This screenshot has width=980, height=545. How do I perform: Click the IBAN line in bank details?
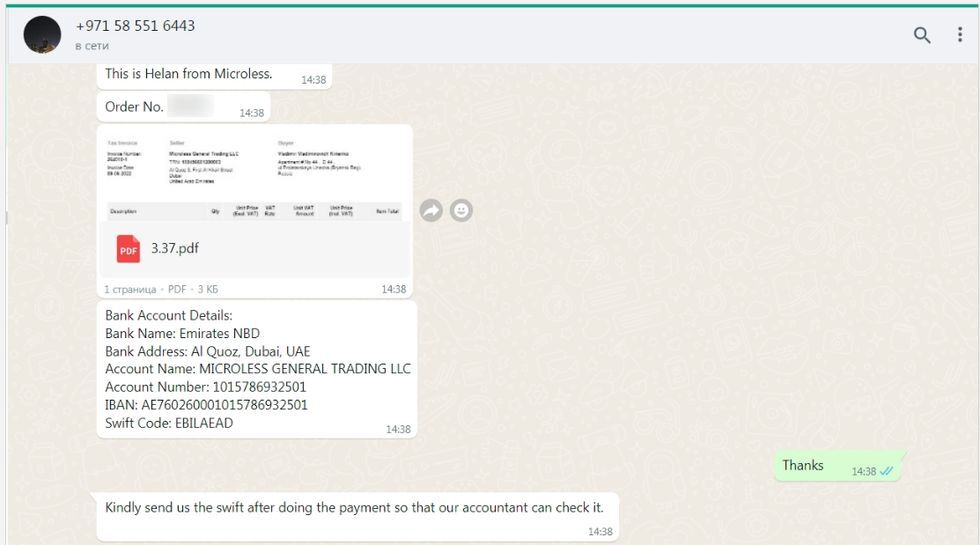206,405
